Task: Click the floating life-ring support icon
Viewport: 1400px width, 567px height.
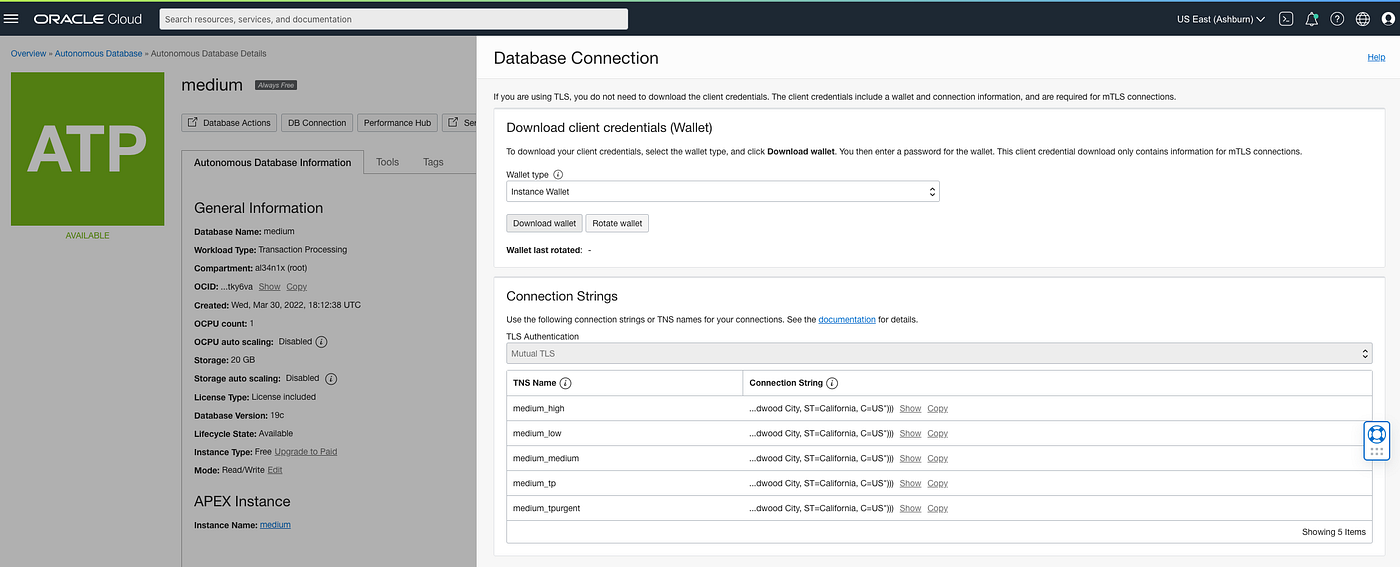Action: tap(1376, 434)
